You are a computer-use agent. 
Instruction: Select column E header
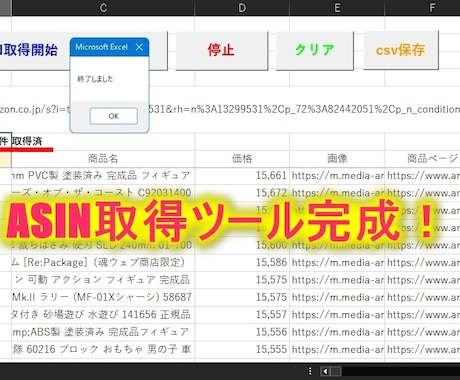pos(337,8)
